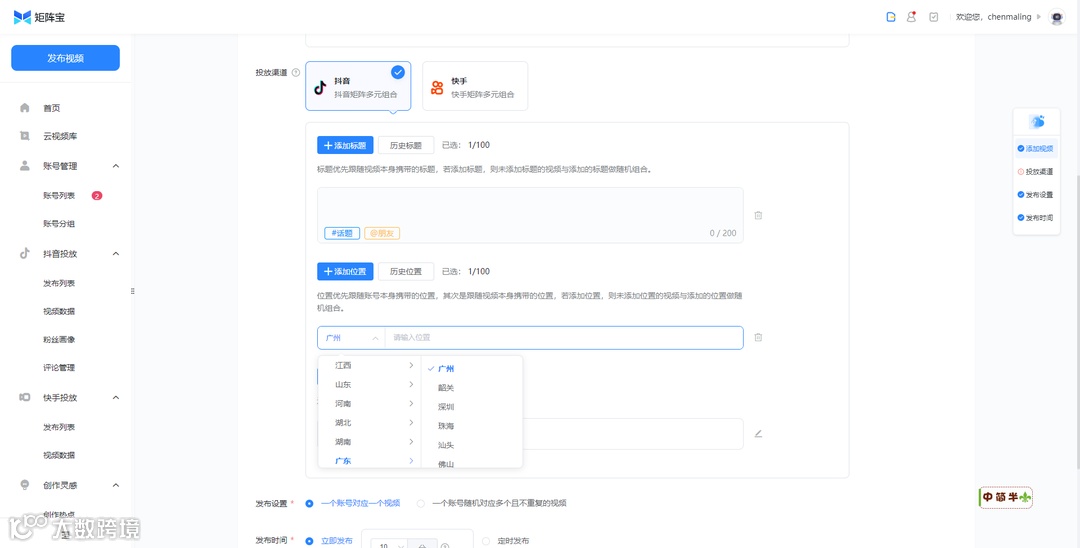Click the 矩阵宝 logo icon
1080x548 pixels.
tap(22, 17)
